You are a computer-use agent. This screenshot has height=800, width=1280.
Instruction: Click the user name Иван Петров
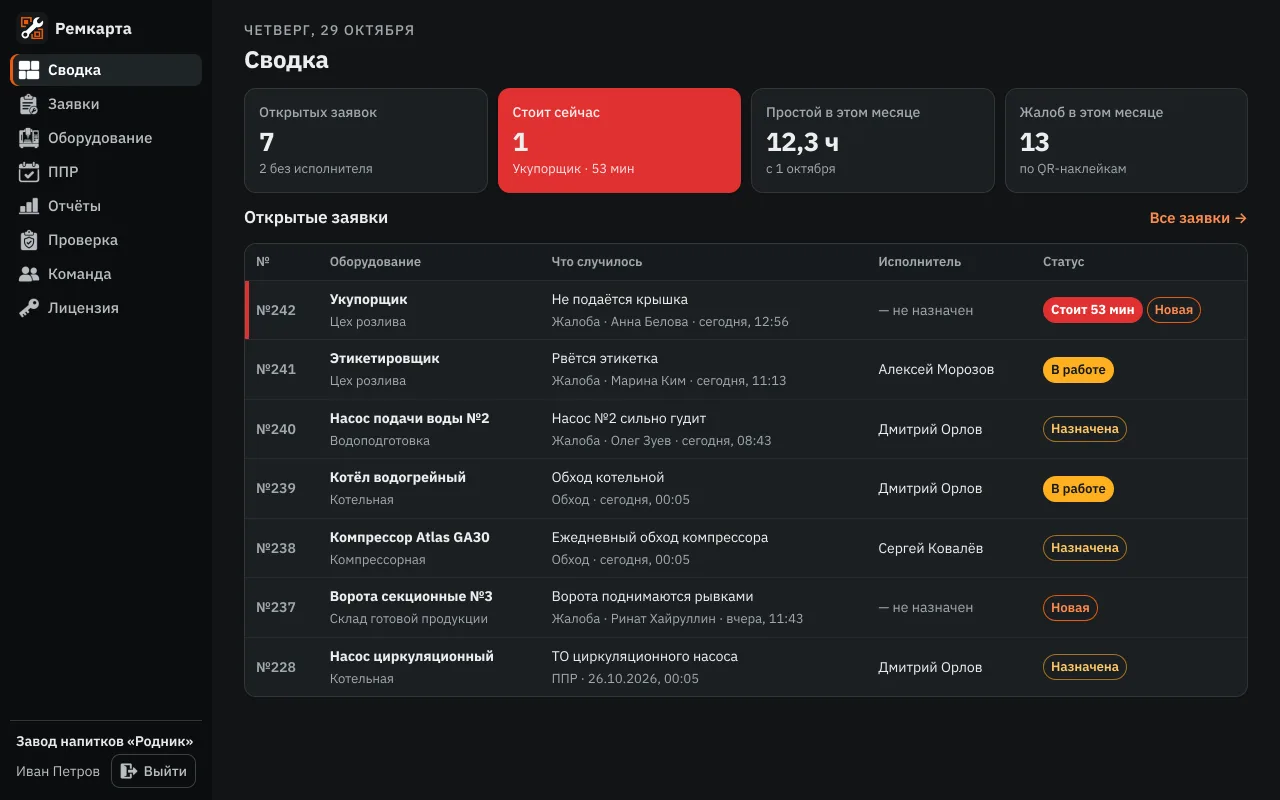point(58,772)
